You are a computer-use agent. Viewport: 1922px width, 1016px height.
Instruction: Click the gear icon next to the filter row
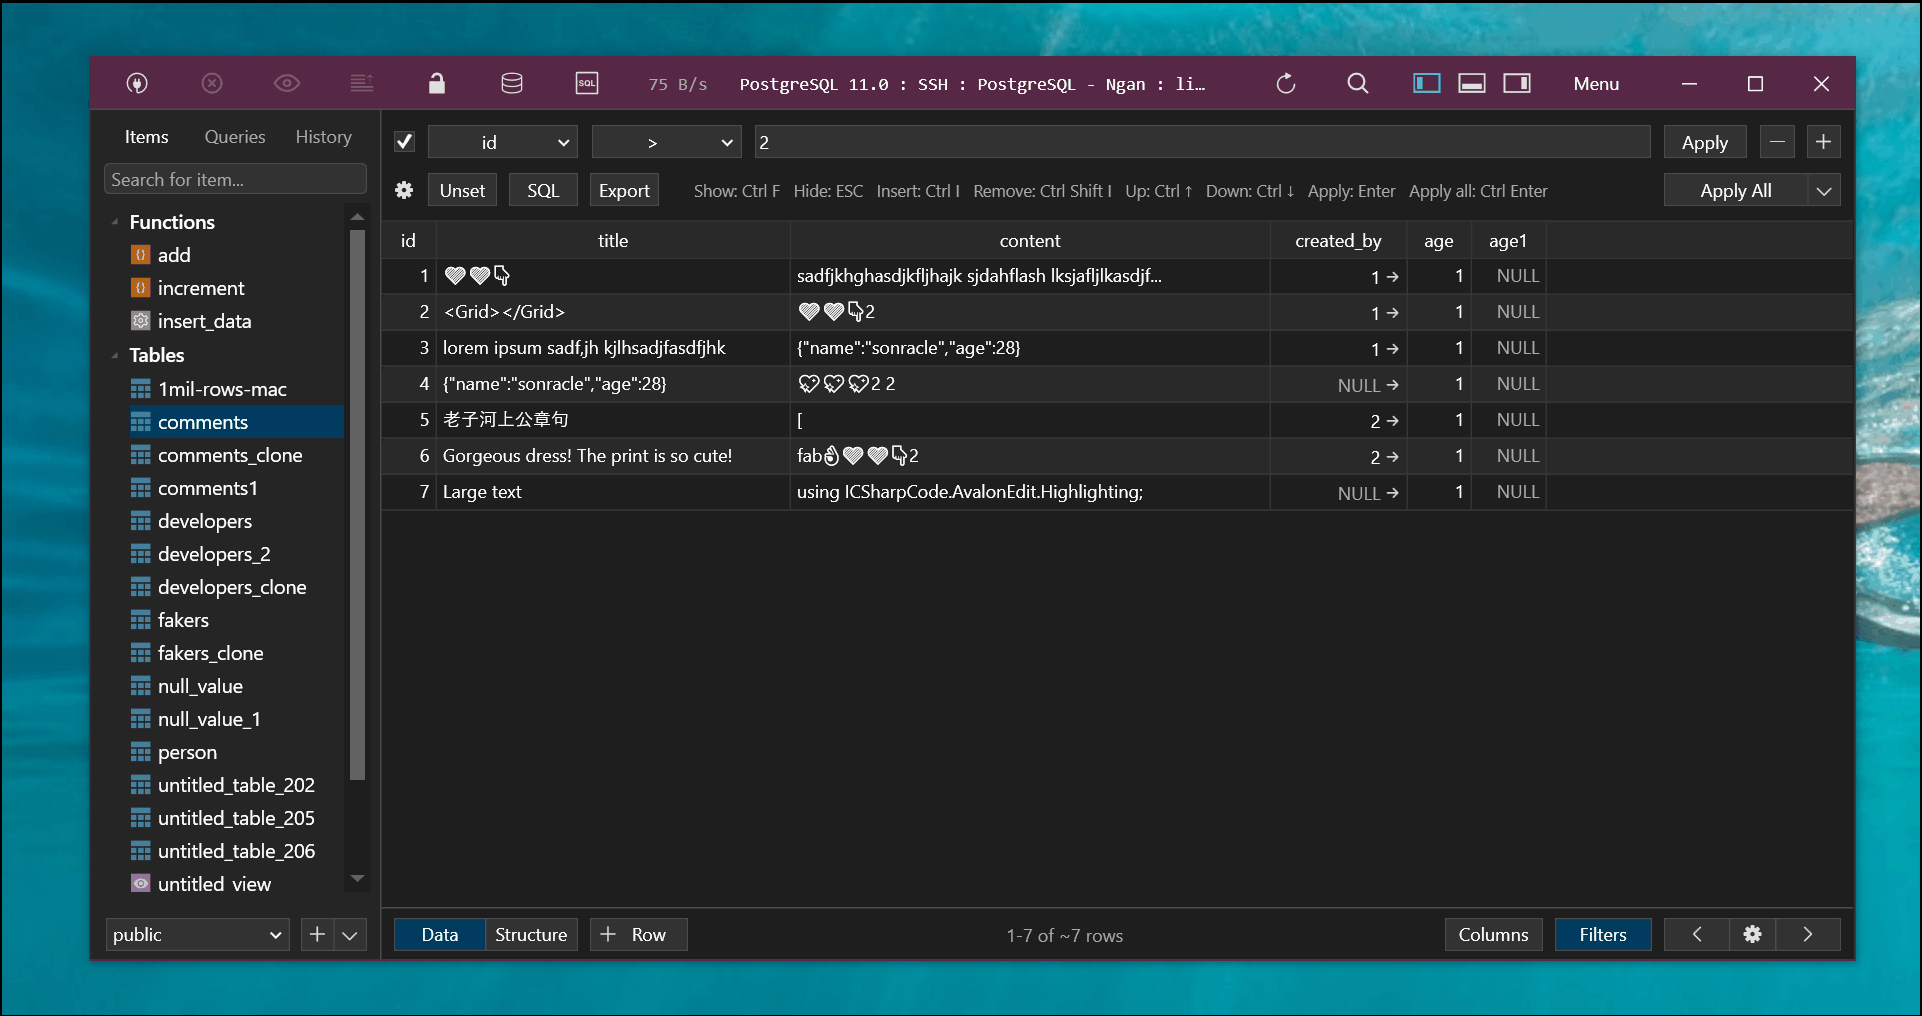pos(404,189)
